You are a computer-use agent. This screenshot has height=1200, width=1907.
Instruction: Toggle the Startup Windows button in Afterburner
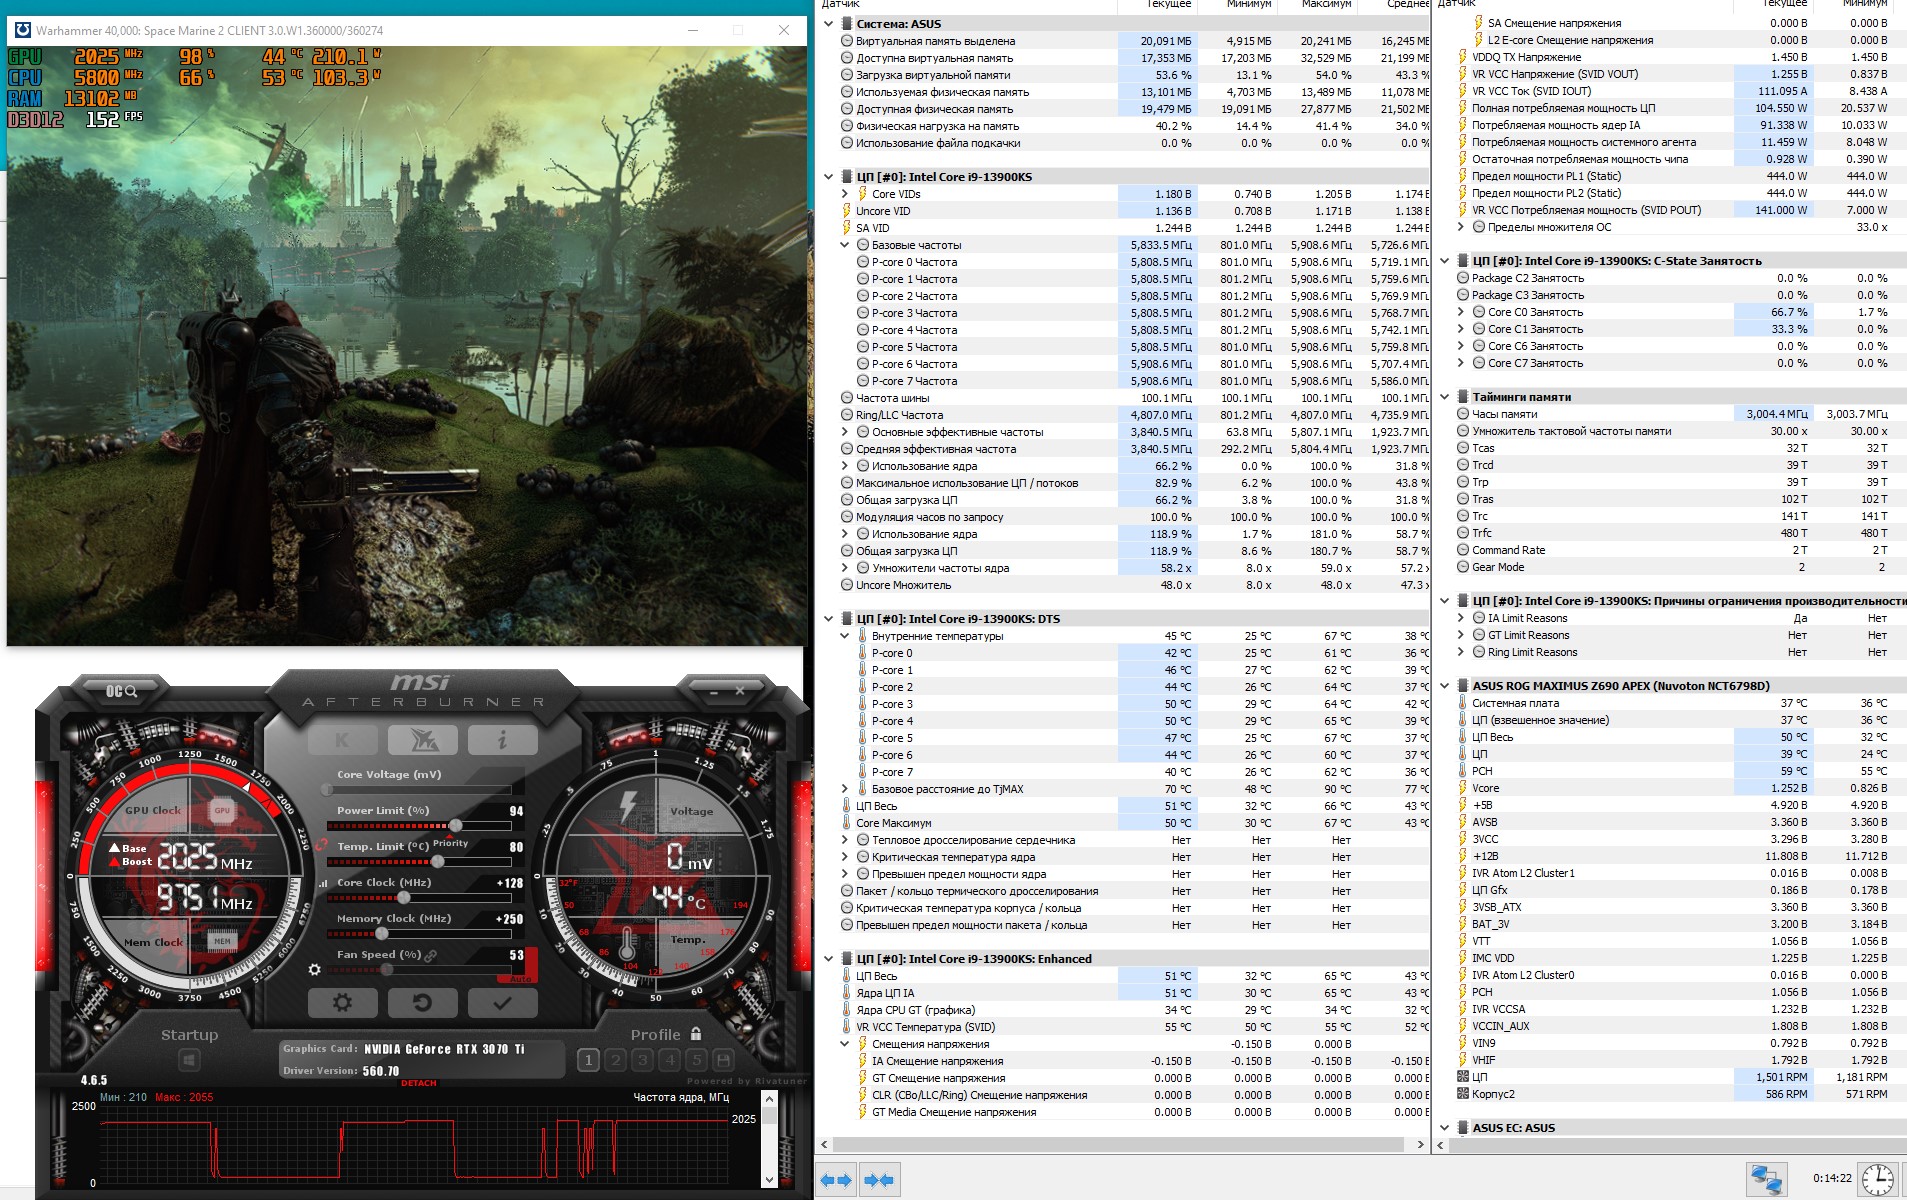click(x=189, y=1060)
